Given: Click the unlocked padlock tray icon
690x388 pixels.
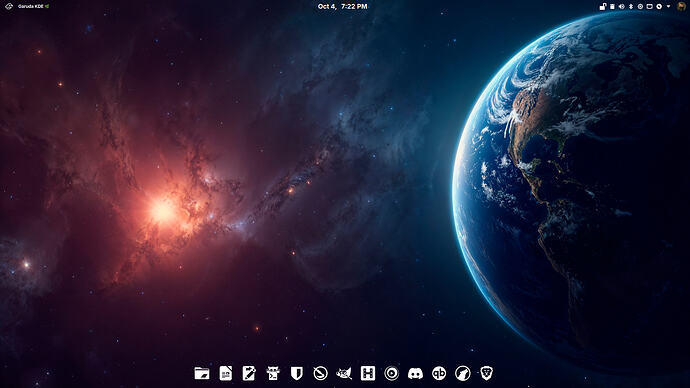Looking at the screenshot, I should (x=602, y=7).
